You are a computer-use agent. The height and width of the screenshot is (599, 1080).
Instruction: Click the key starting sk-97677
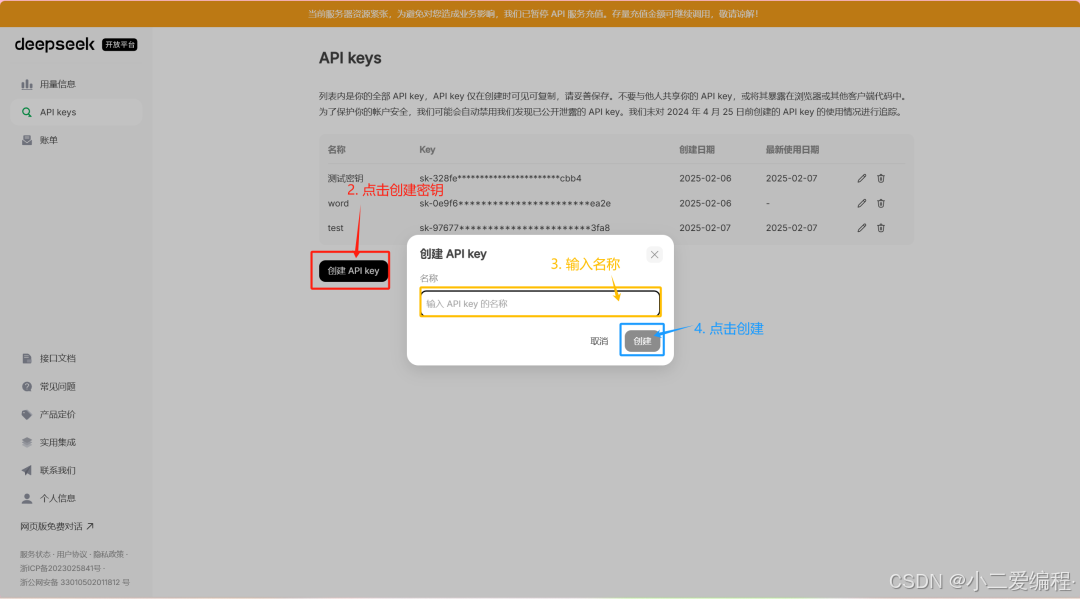point(515,228)
